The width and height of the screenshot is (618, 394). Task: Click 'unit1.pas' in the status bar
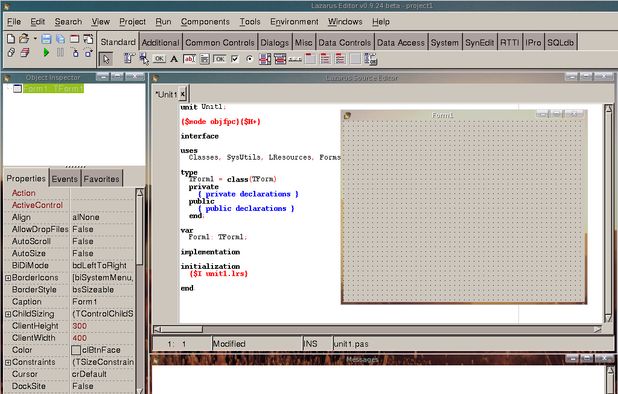[351, 344]
